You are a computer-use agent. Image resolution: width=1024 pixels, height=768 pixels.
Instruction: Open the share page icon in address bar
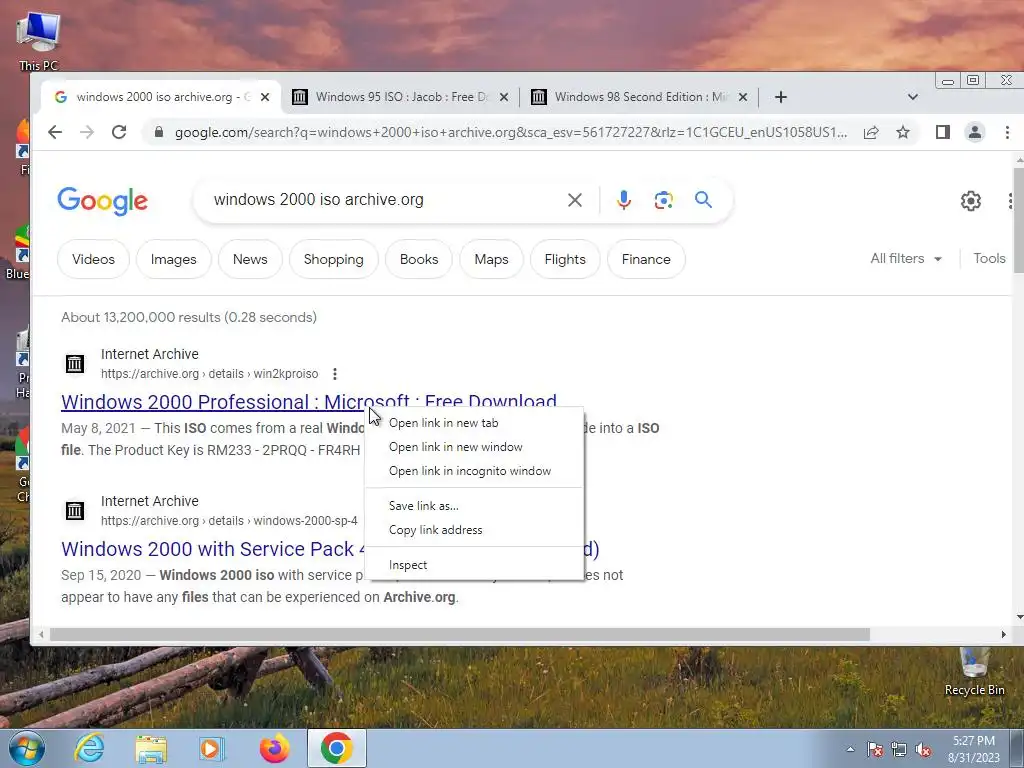click(871, 133)
